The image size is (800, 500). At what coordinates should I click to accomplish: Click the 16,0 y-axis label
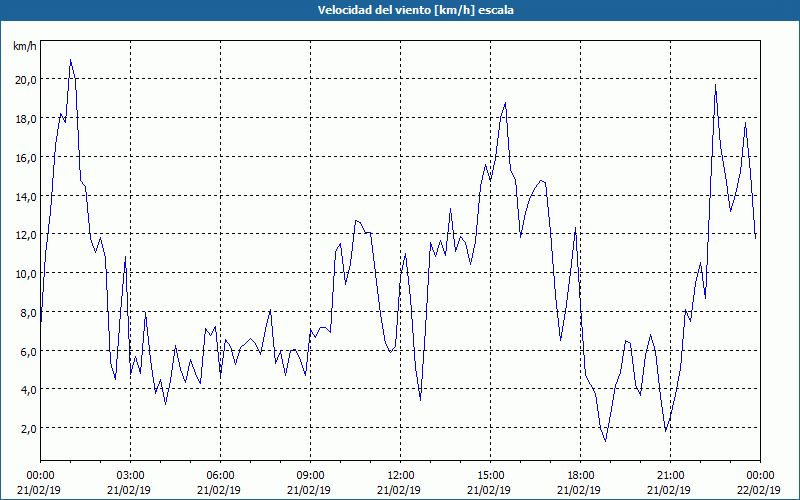coord(26,157)
